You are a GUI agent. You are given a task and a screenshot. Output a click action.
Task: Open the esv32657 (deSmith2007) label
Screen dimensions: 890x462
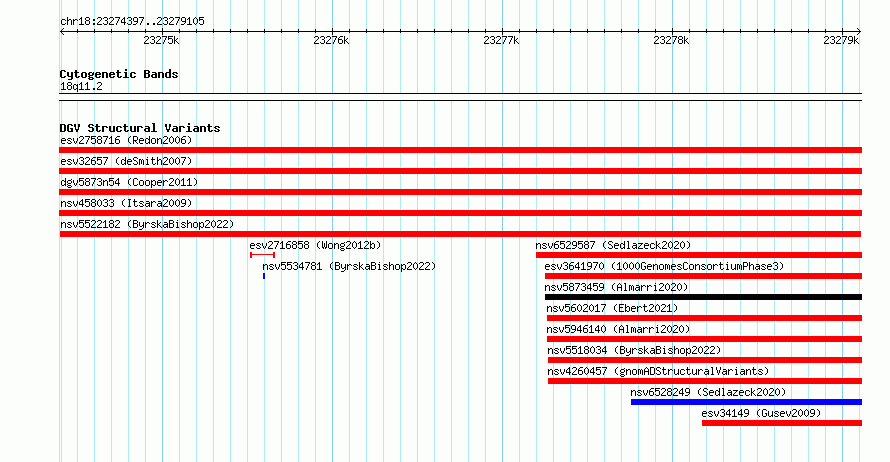pos(126,161)
